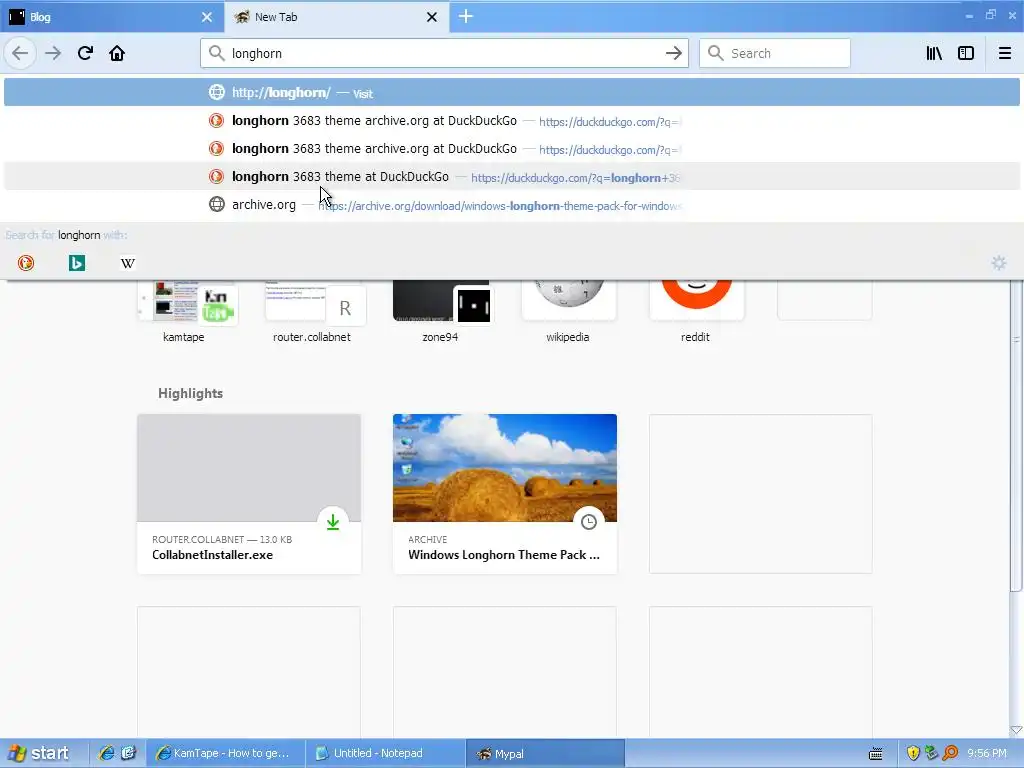The image size is (1024, 768).
Task: Visit the http://longhorn/ suggestion
Action: pyautogui.click(x=512, y=93)
